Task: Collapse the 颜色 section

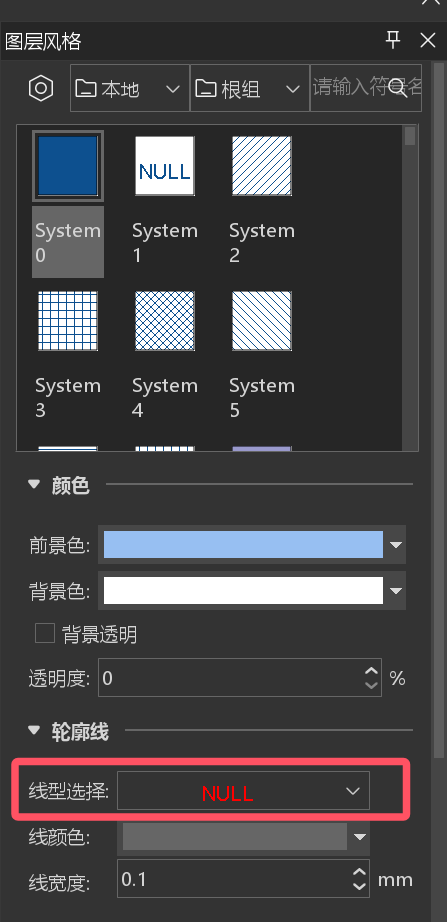Action: (x=34, y=485)
